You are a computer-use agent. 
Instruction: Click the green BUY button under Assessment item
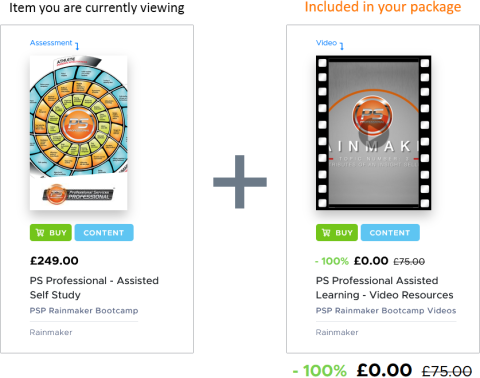point(51,232)
